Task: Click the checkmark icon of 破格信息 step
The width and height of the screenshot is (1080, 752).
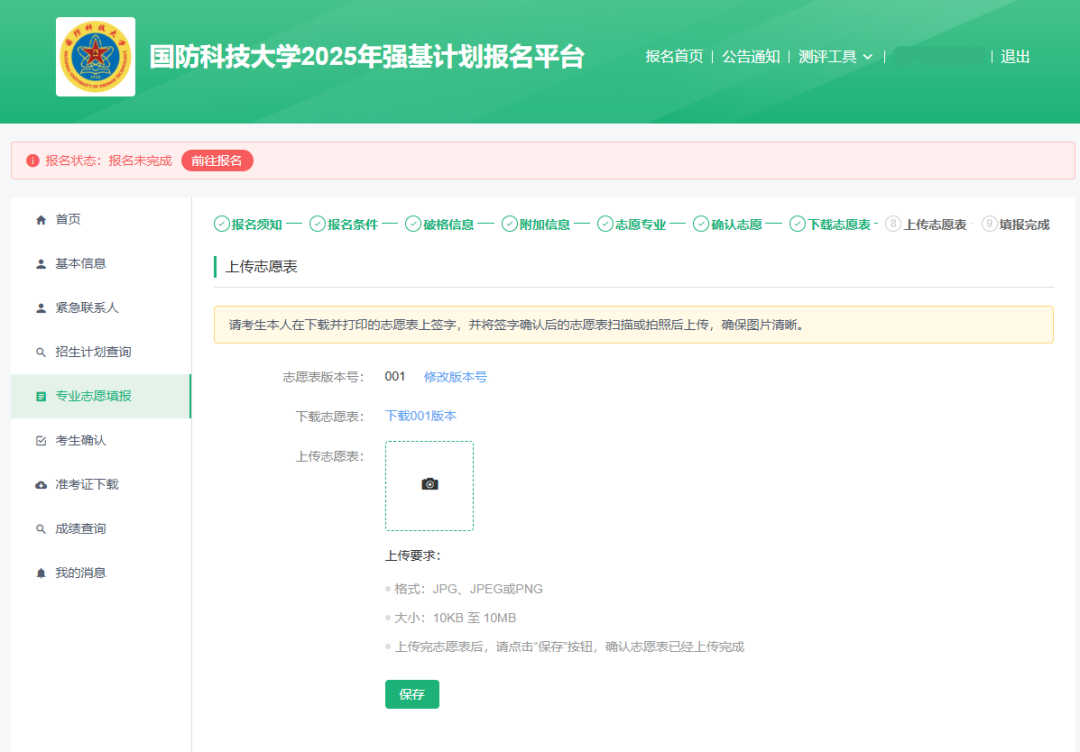Action: pos(413,224)
